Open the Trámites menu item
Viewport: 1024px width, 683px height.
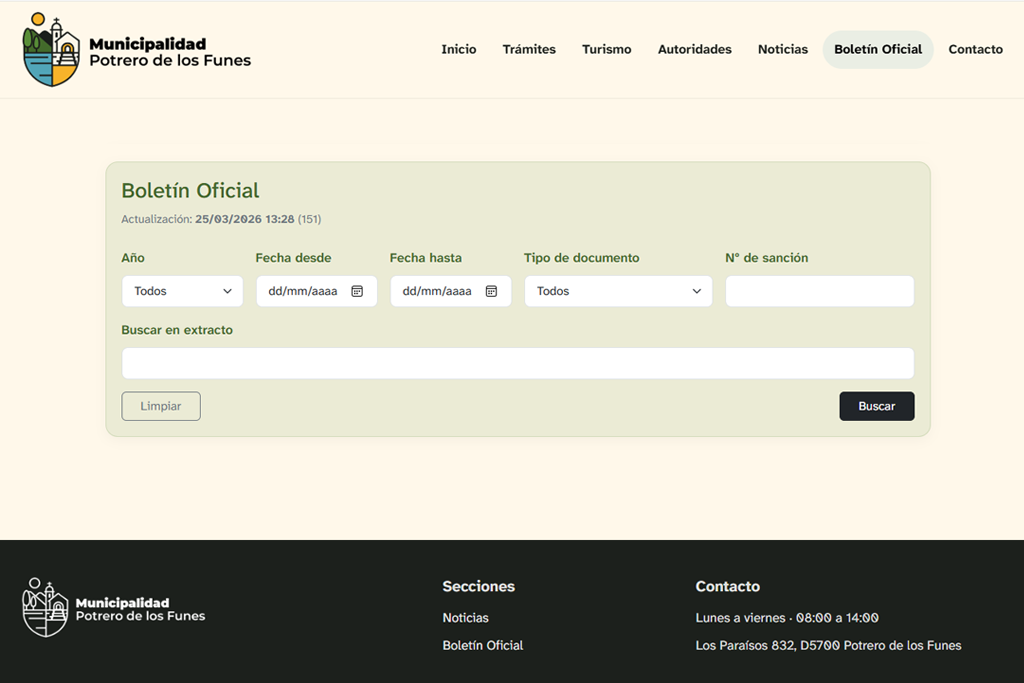coord(529,50)
